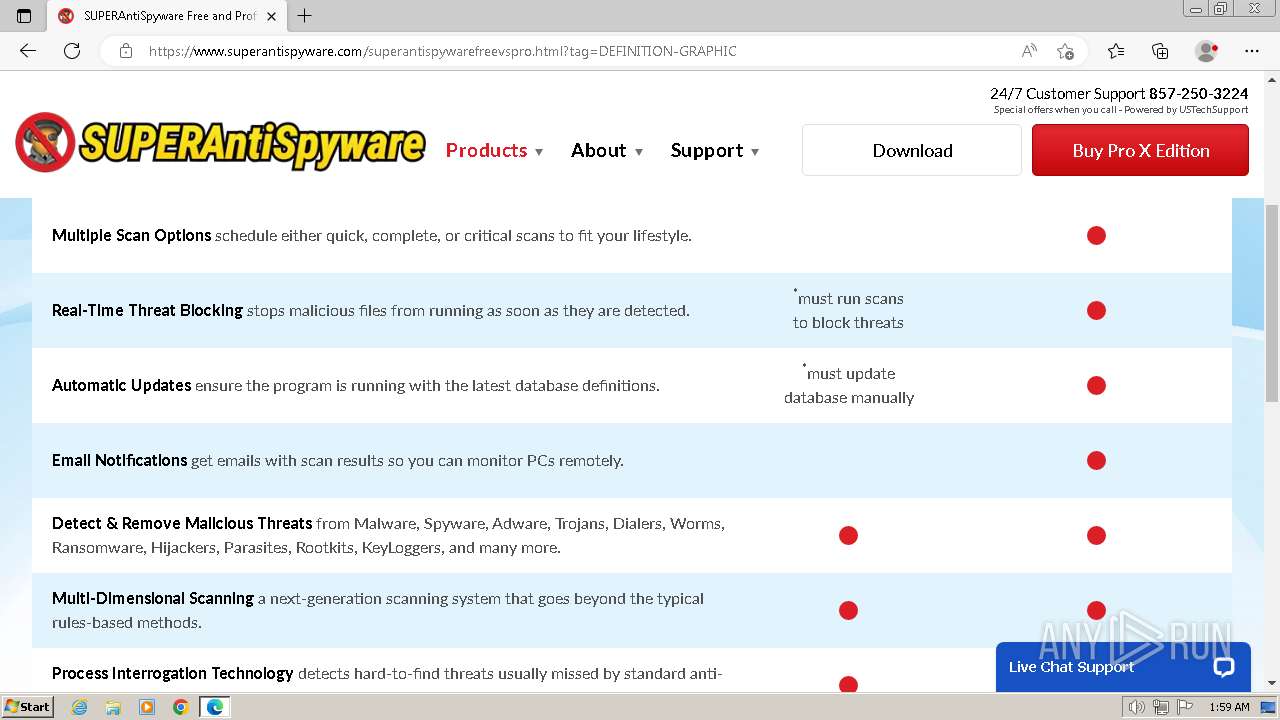This screenshot has width=1280, height=720.
Task: Open tab actions menu
Action: point(24,16)
